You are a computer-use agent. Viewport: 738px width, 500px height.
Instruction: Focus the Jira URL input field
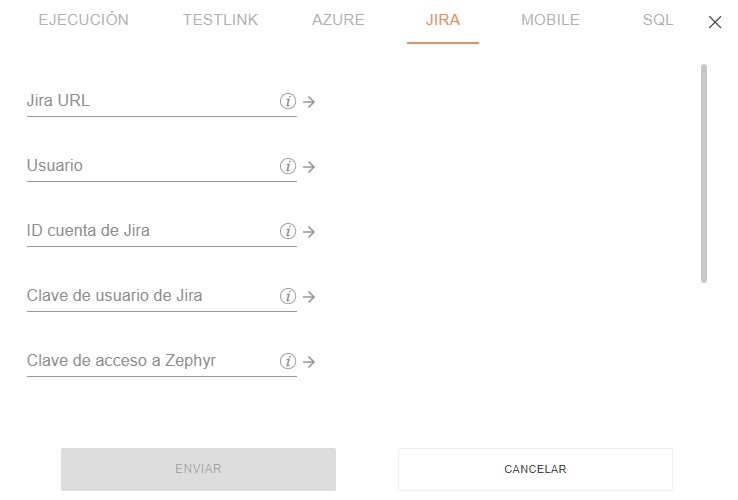click(x=152, y=101)
